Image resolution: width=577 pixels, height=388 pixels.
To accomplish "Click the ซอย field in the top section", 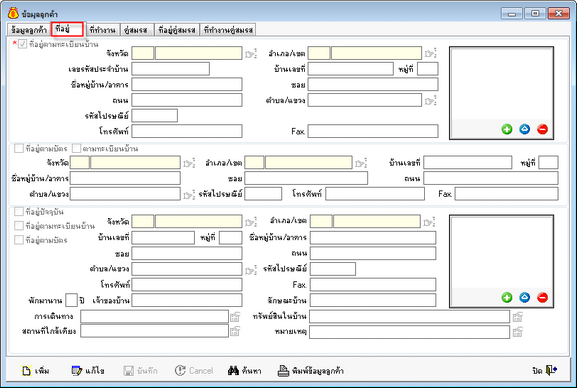I will [x=373, y=84].
